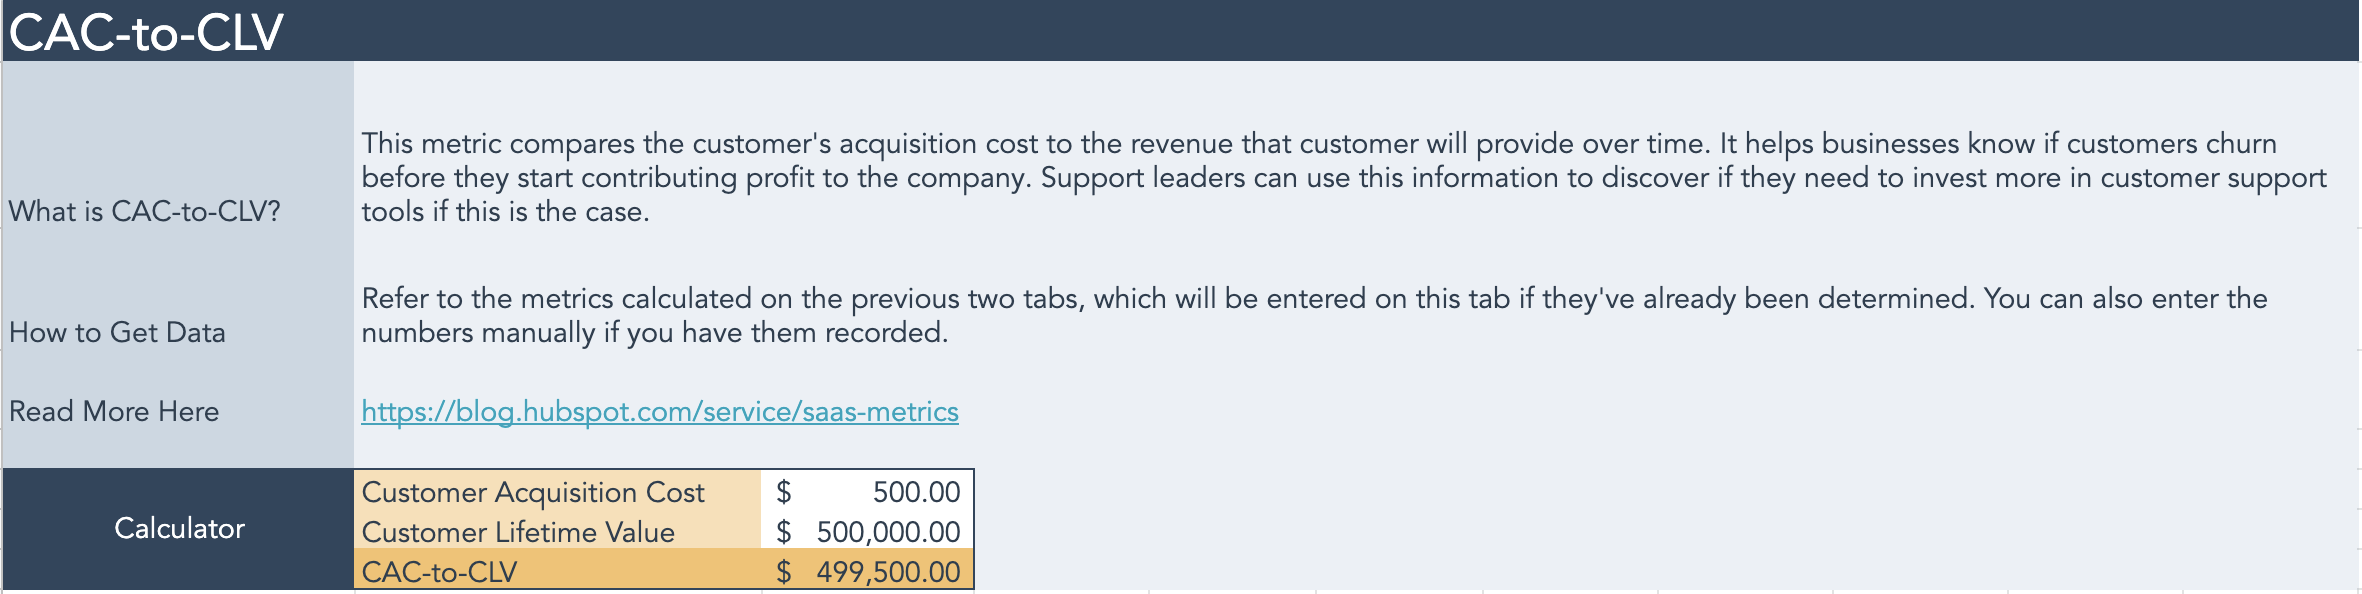Click the dollar sign beside 500,000.00

pyautogui.click(x=784, y=532)
